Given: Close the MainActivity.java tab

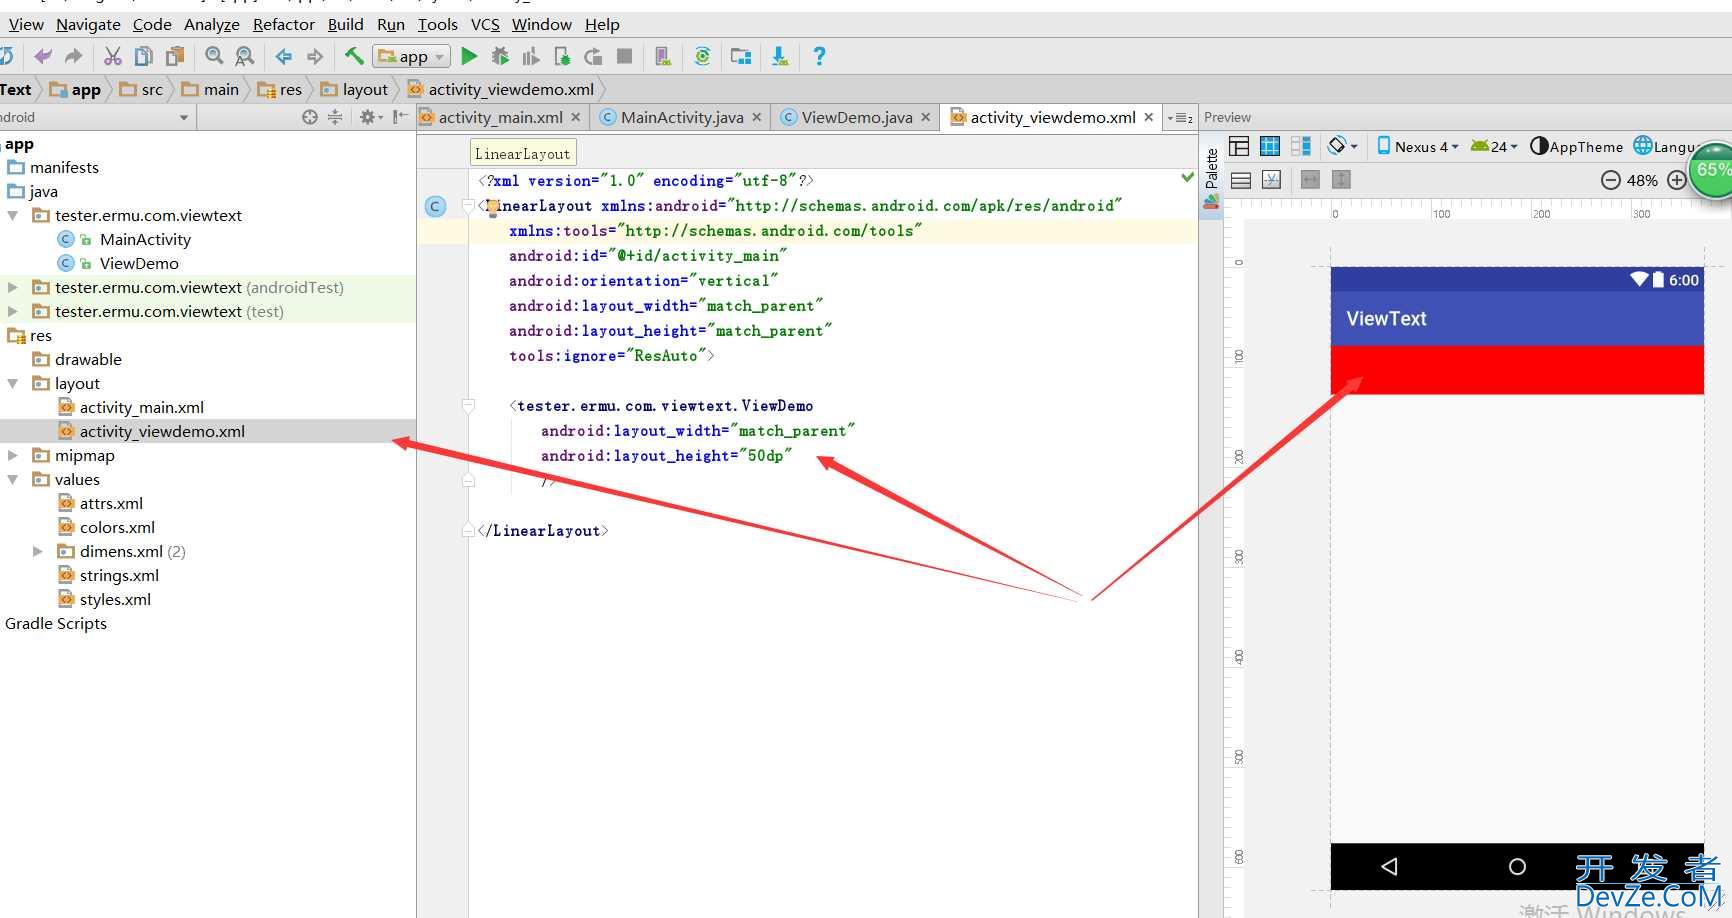Looking at the screenshot, I should click(x=757, y=117).
